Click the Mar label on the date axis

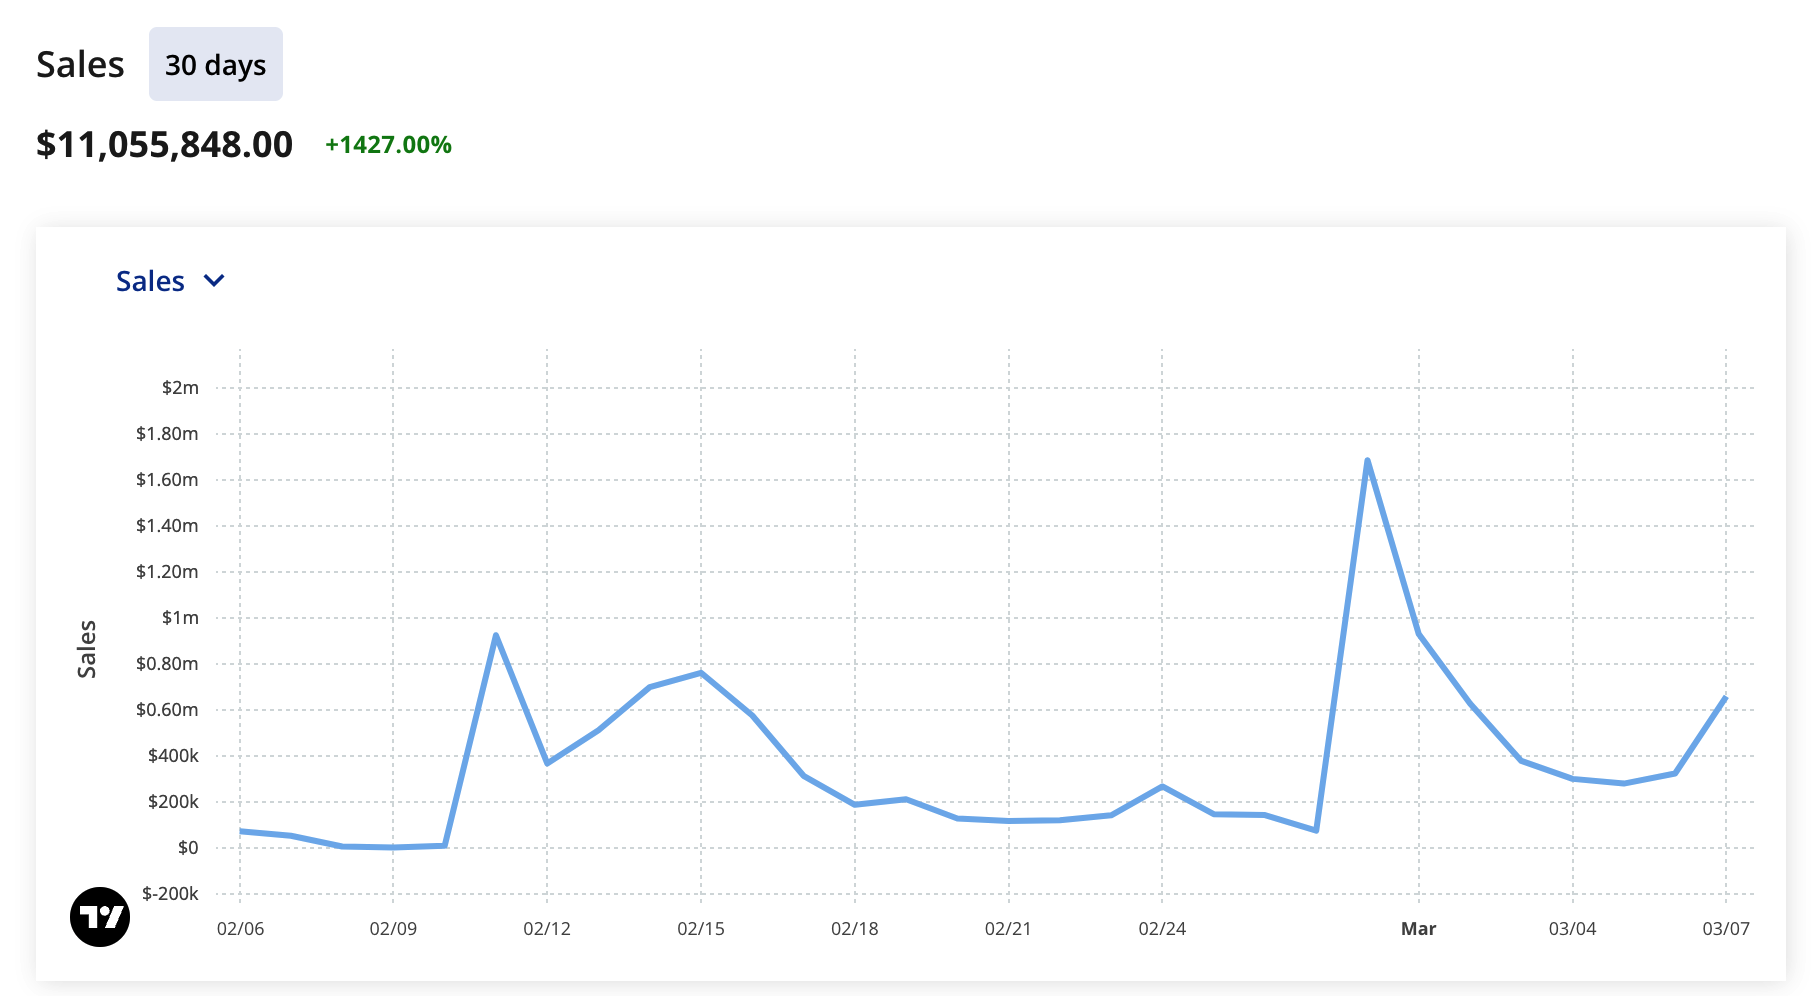[1418, 929]
